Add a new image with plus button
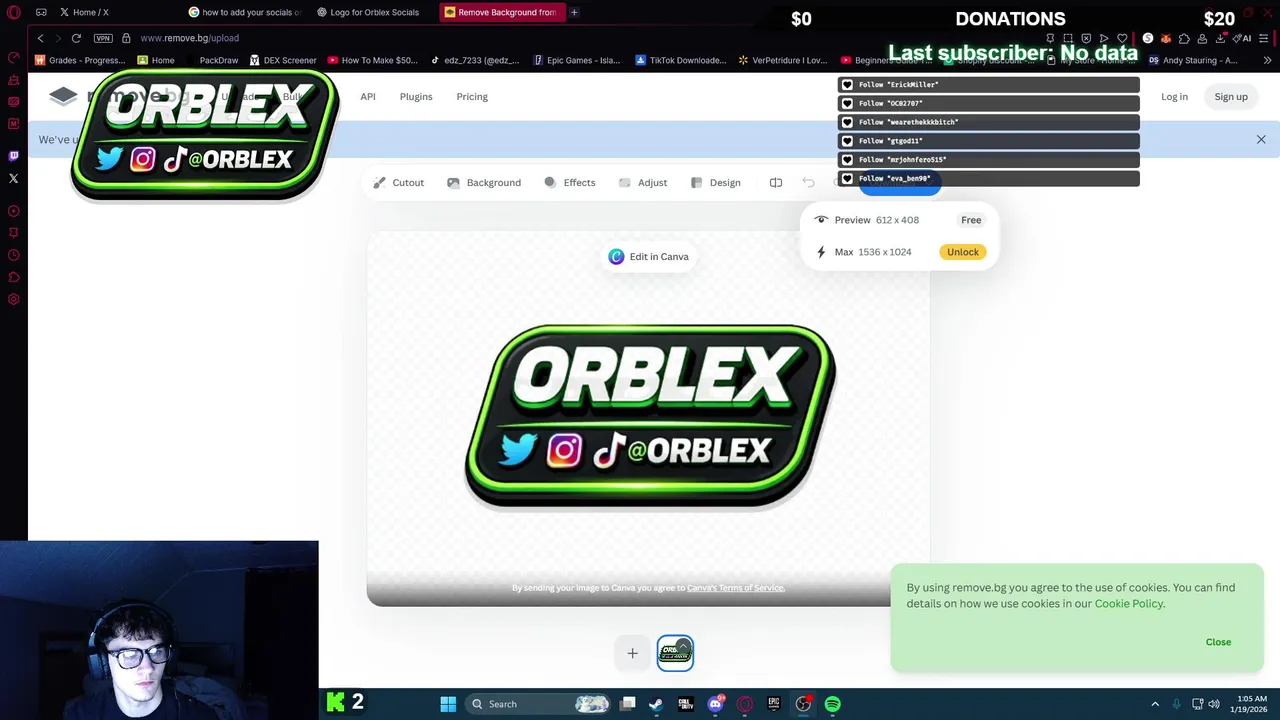The width and height of the screenshot is (1280, 720). click(632, 653)
